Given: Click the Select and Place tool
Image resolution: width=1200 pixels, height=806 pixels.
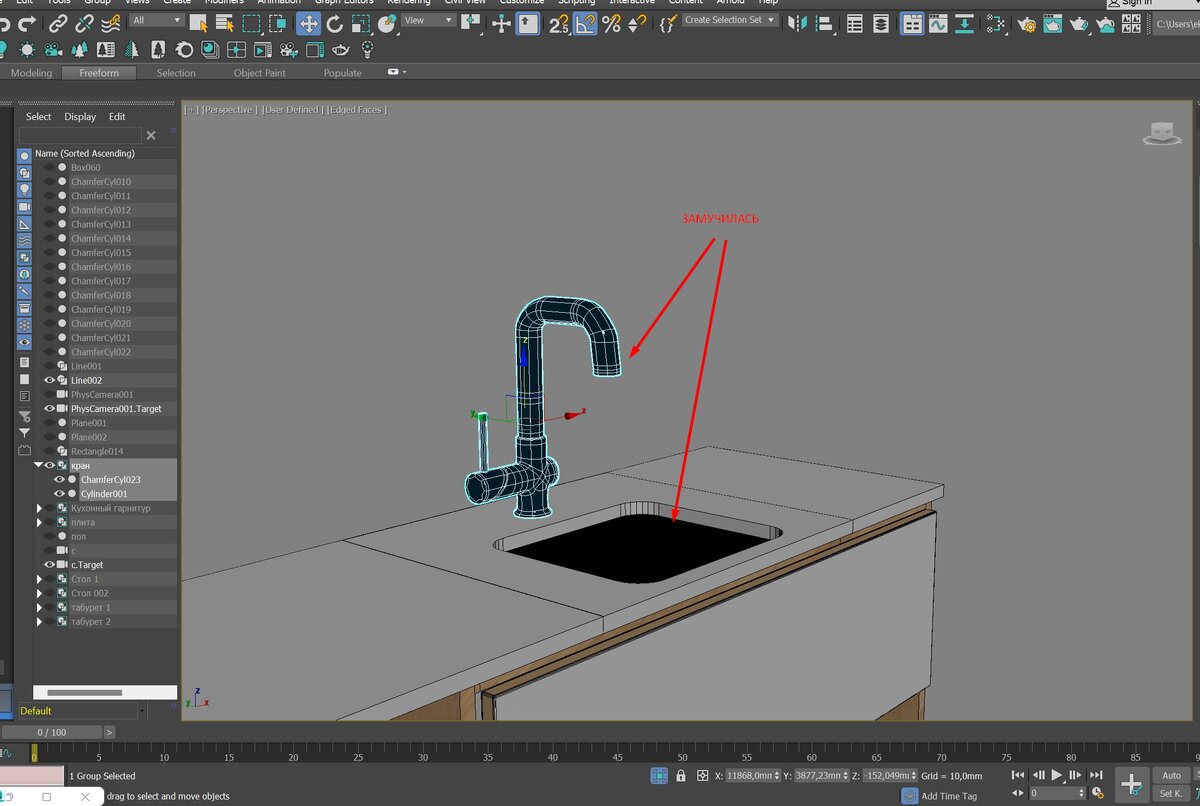Looking at the screenshot, I should click(388, 23).
